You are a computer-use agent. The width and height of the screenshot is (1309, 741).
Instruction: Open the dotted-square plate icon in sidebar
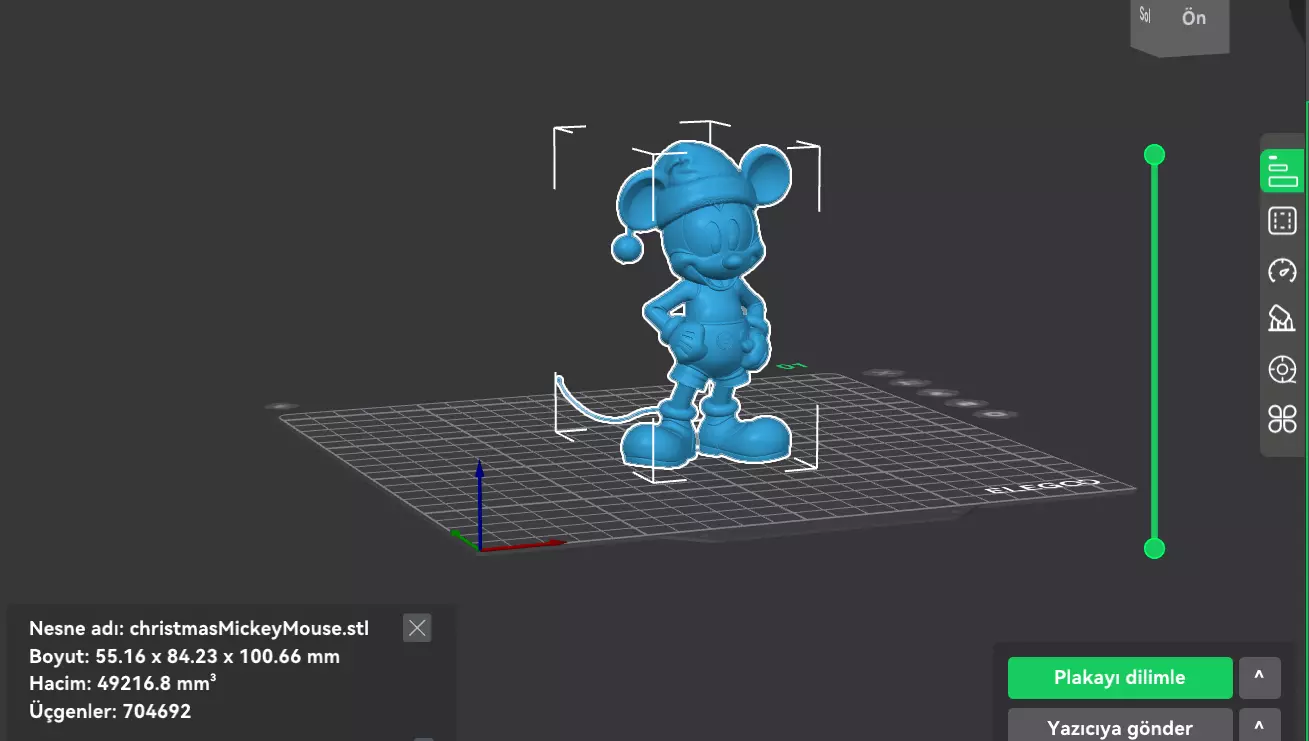coord(1282,221)
